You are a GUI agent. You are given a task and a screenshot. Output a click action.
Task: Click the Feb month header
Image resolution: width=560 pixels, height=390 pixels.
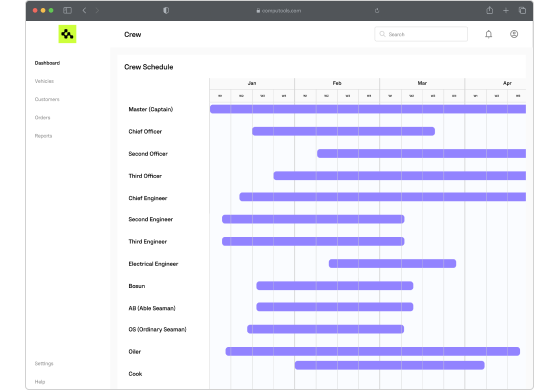(337, 83)
